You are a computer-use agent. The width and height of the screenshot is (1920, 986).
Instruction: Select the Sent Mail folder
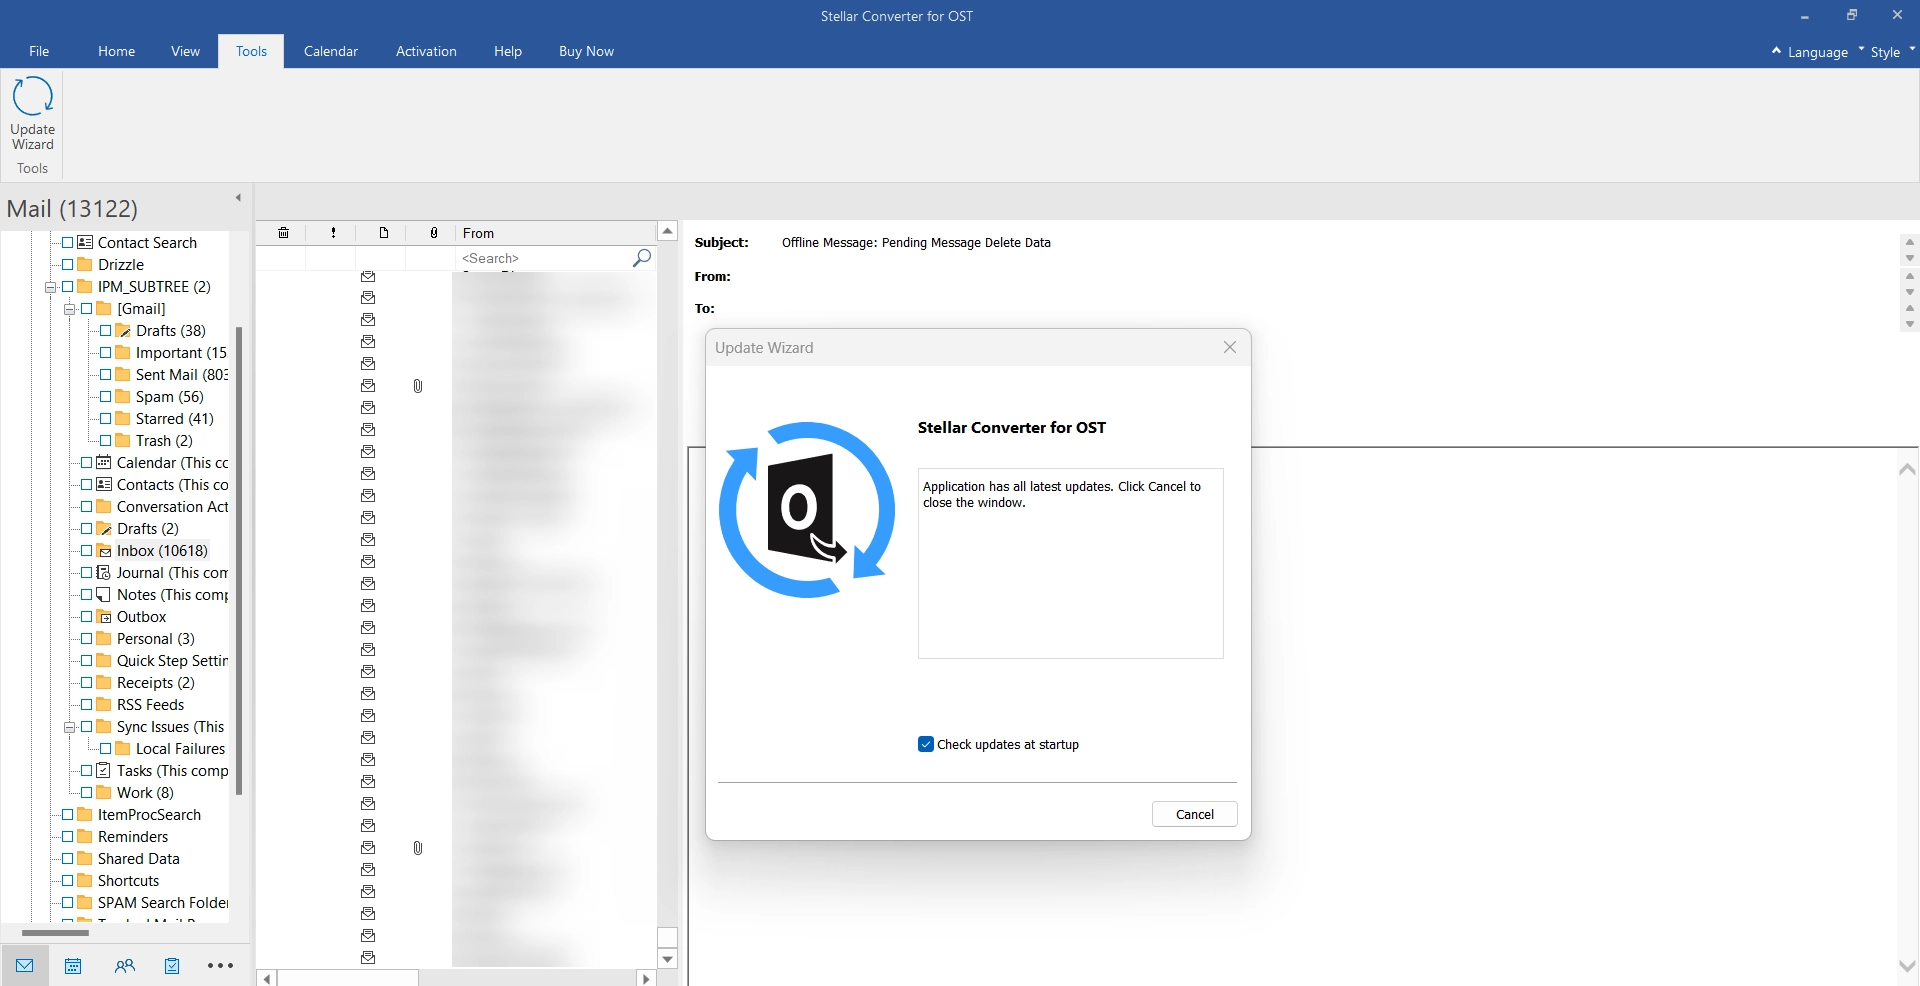click(181, 375)
